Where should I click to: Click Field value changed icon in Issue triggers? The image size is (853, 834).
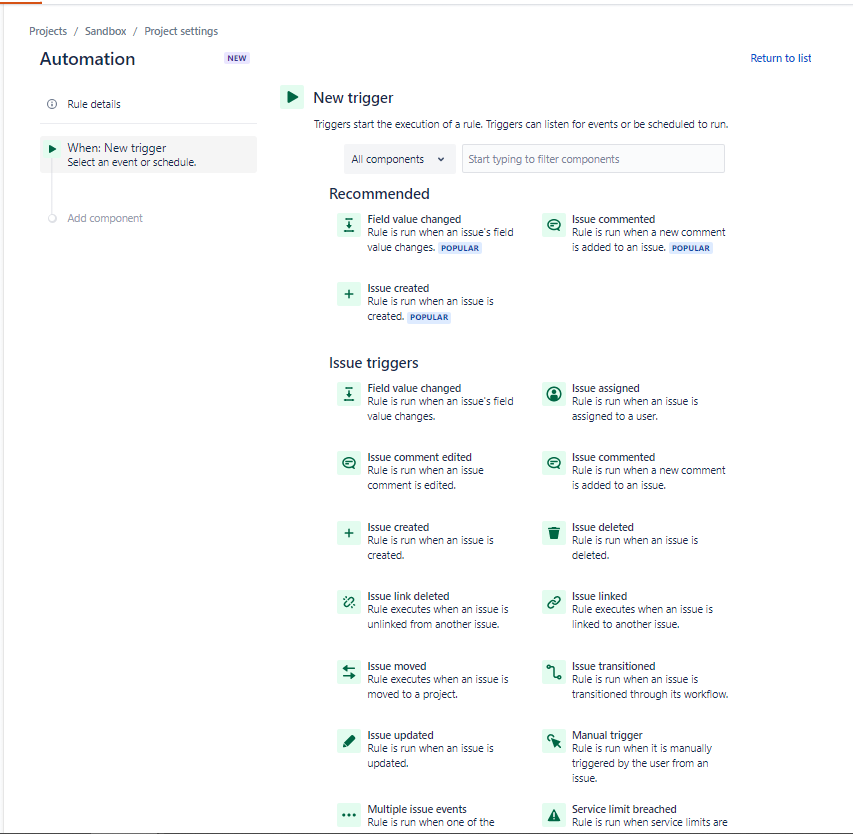(349, 394)
